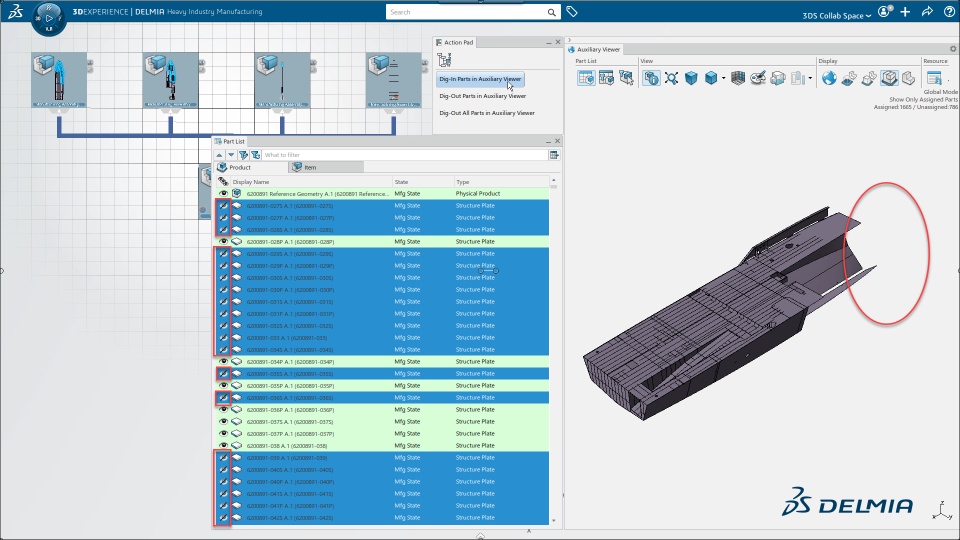Viewport: 960px width, 540px height.
Task: Click first Part List icon in Auxiliary Viewer
Action: click(x=586, y=78)
